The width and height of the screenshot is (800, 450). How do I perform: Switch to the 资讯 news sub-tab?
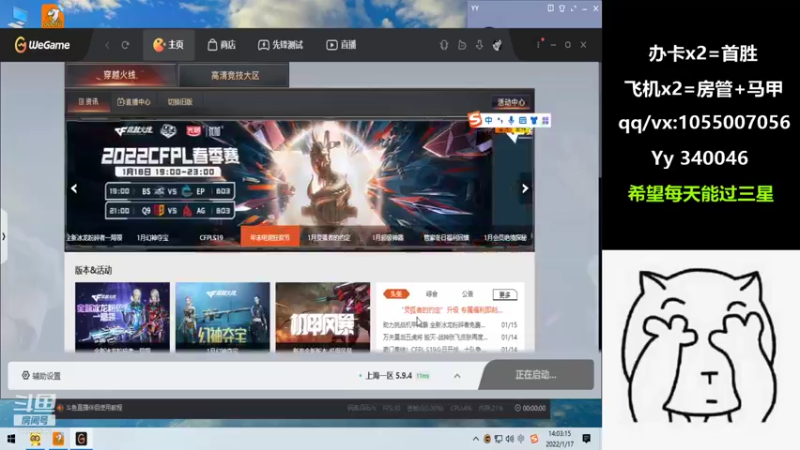tap(88, 102)
